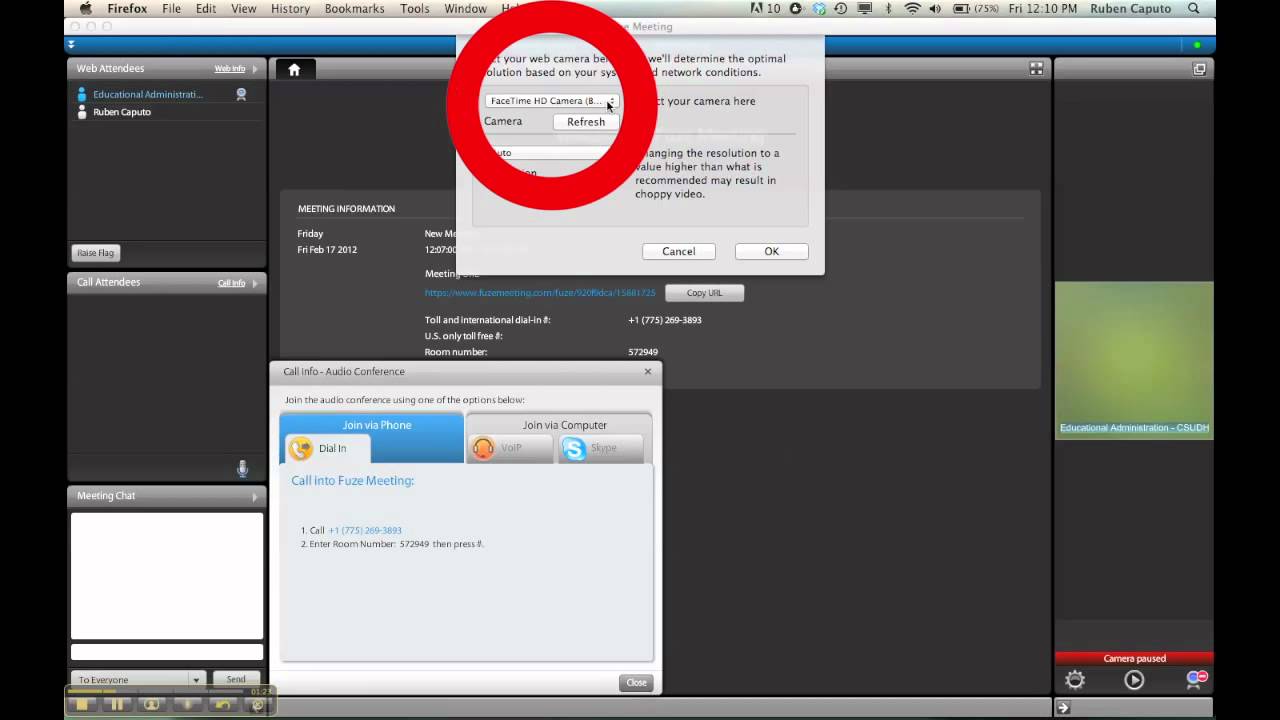Open the To Everyone recipient dropdown

tap(138, 679)
